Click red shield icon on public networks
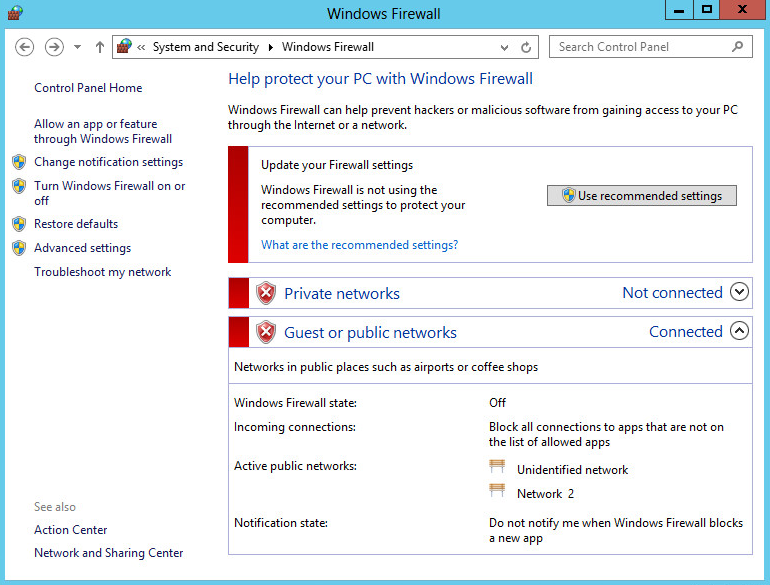The image size is (770, 585). coord(266,333)
